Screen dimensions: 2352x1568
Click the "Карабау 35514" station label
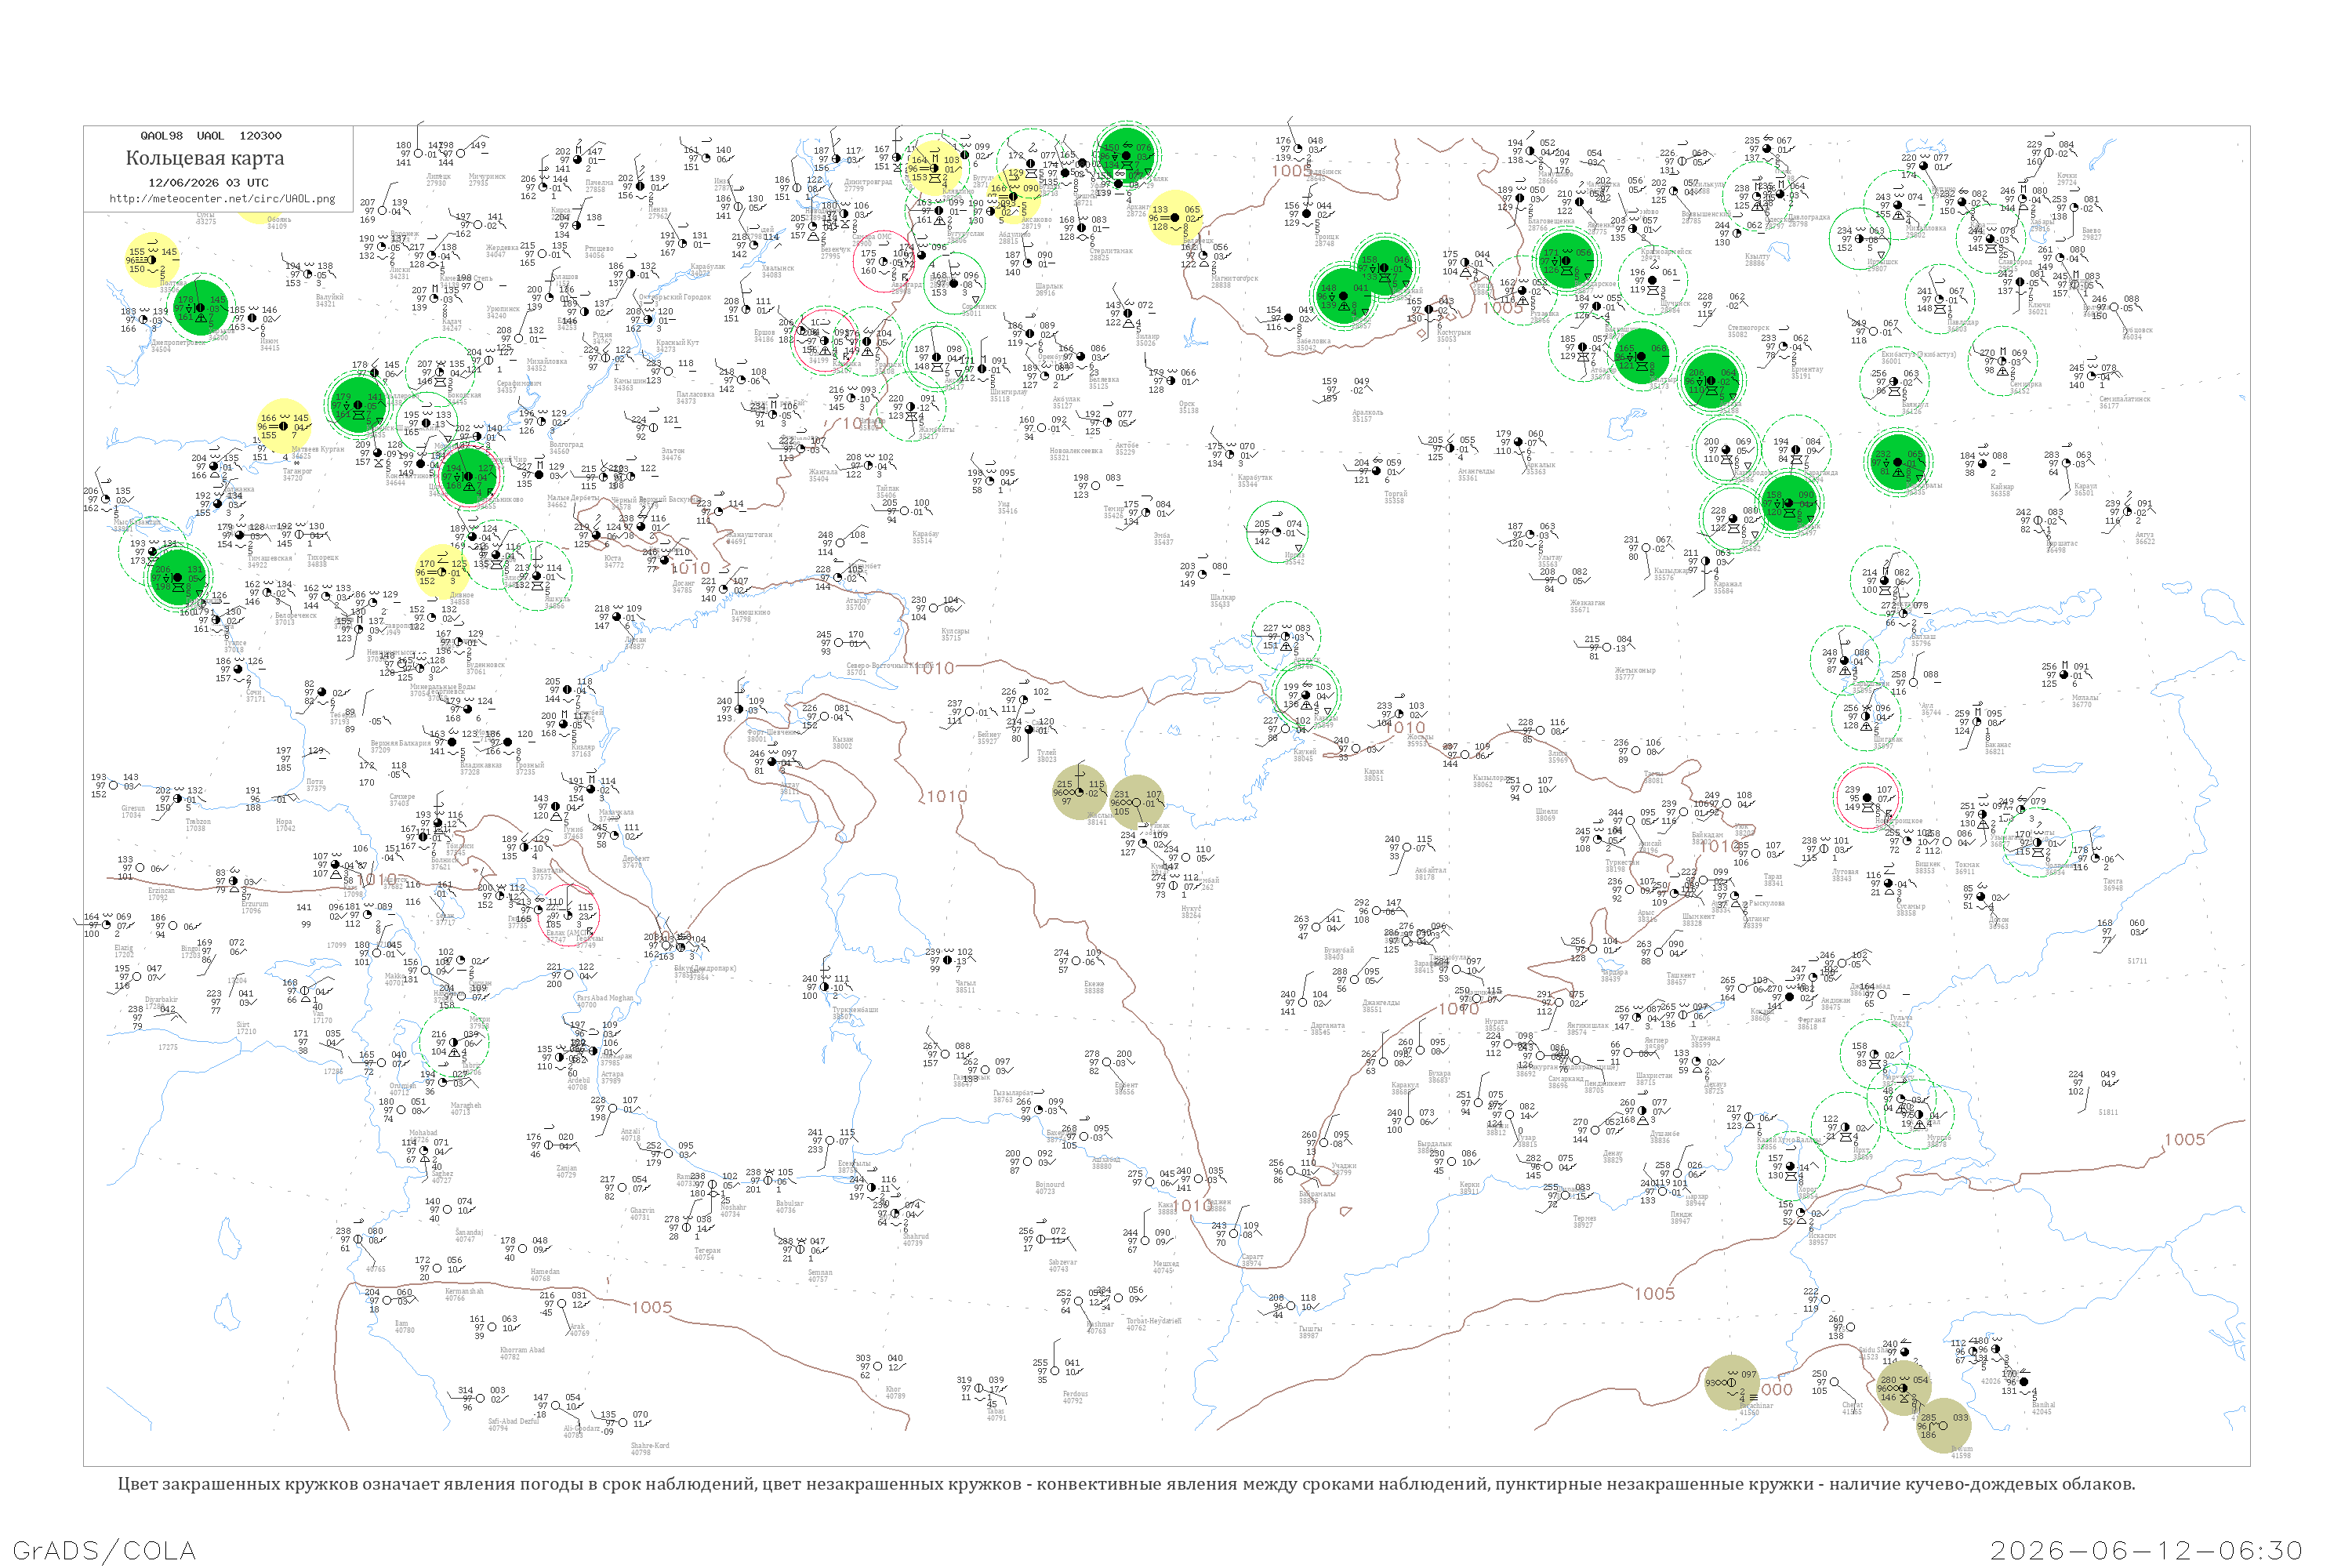pyautogui.click(x=925, y=537)
